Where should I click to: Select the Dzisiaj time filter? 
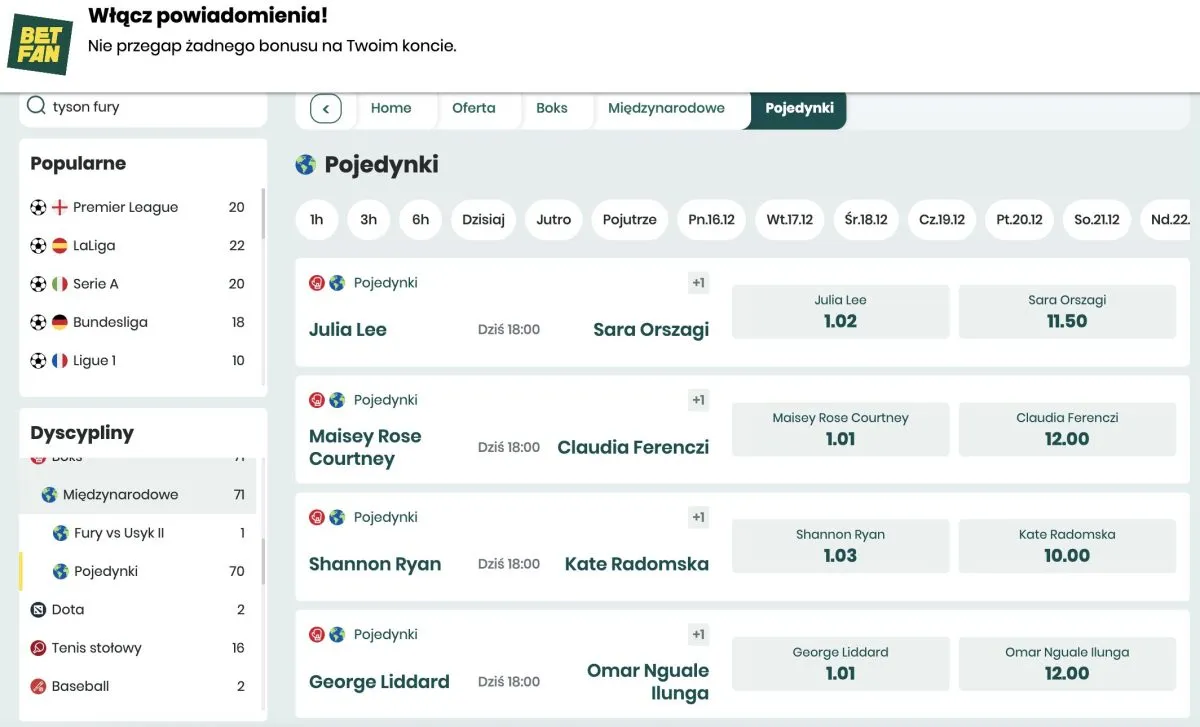coord(483,219)
